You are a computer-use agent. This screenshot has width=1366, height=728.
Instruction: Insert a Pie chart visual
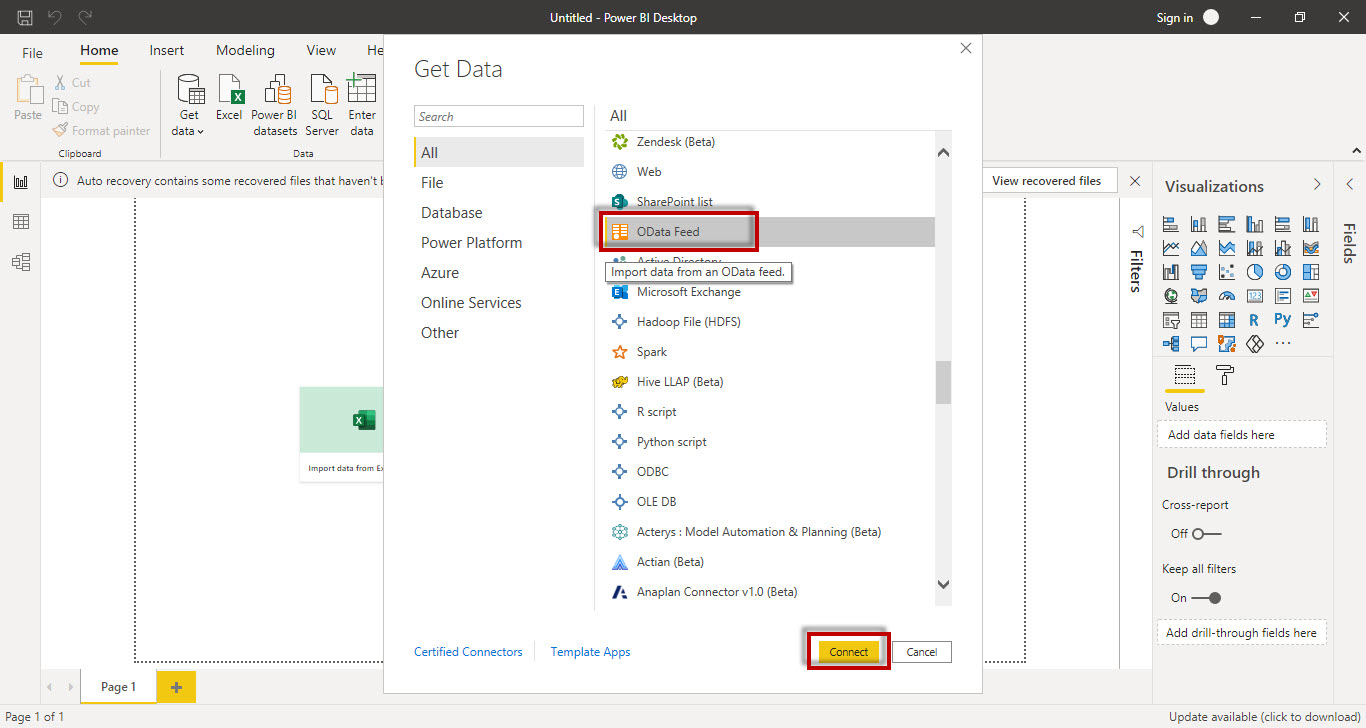[1255, 271]
